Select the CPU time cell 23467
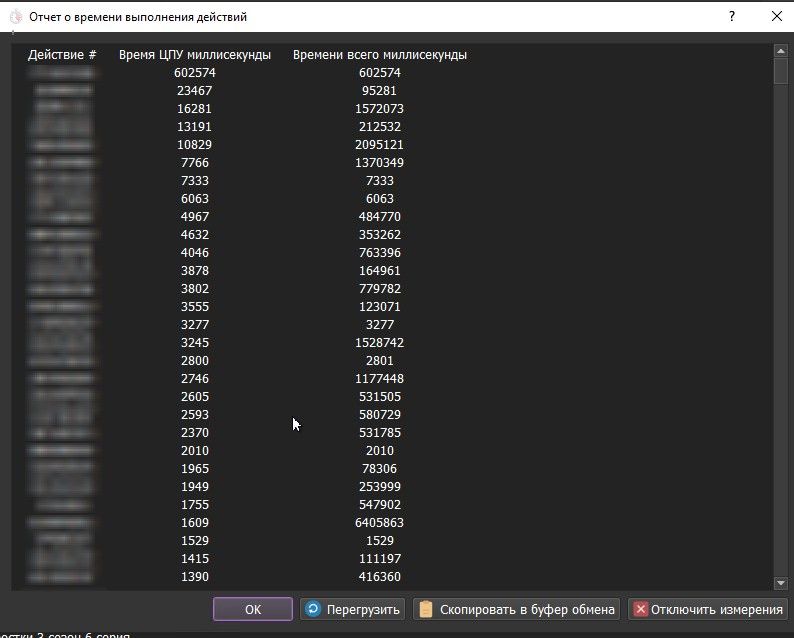794x638 pixels. coord(195,91)
